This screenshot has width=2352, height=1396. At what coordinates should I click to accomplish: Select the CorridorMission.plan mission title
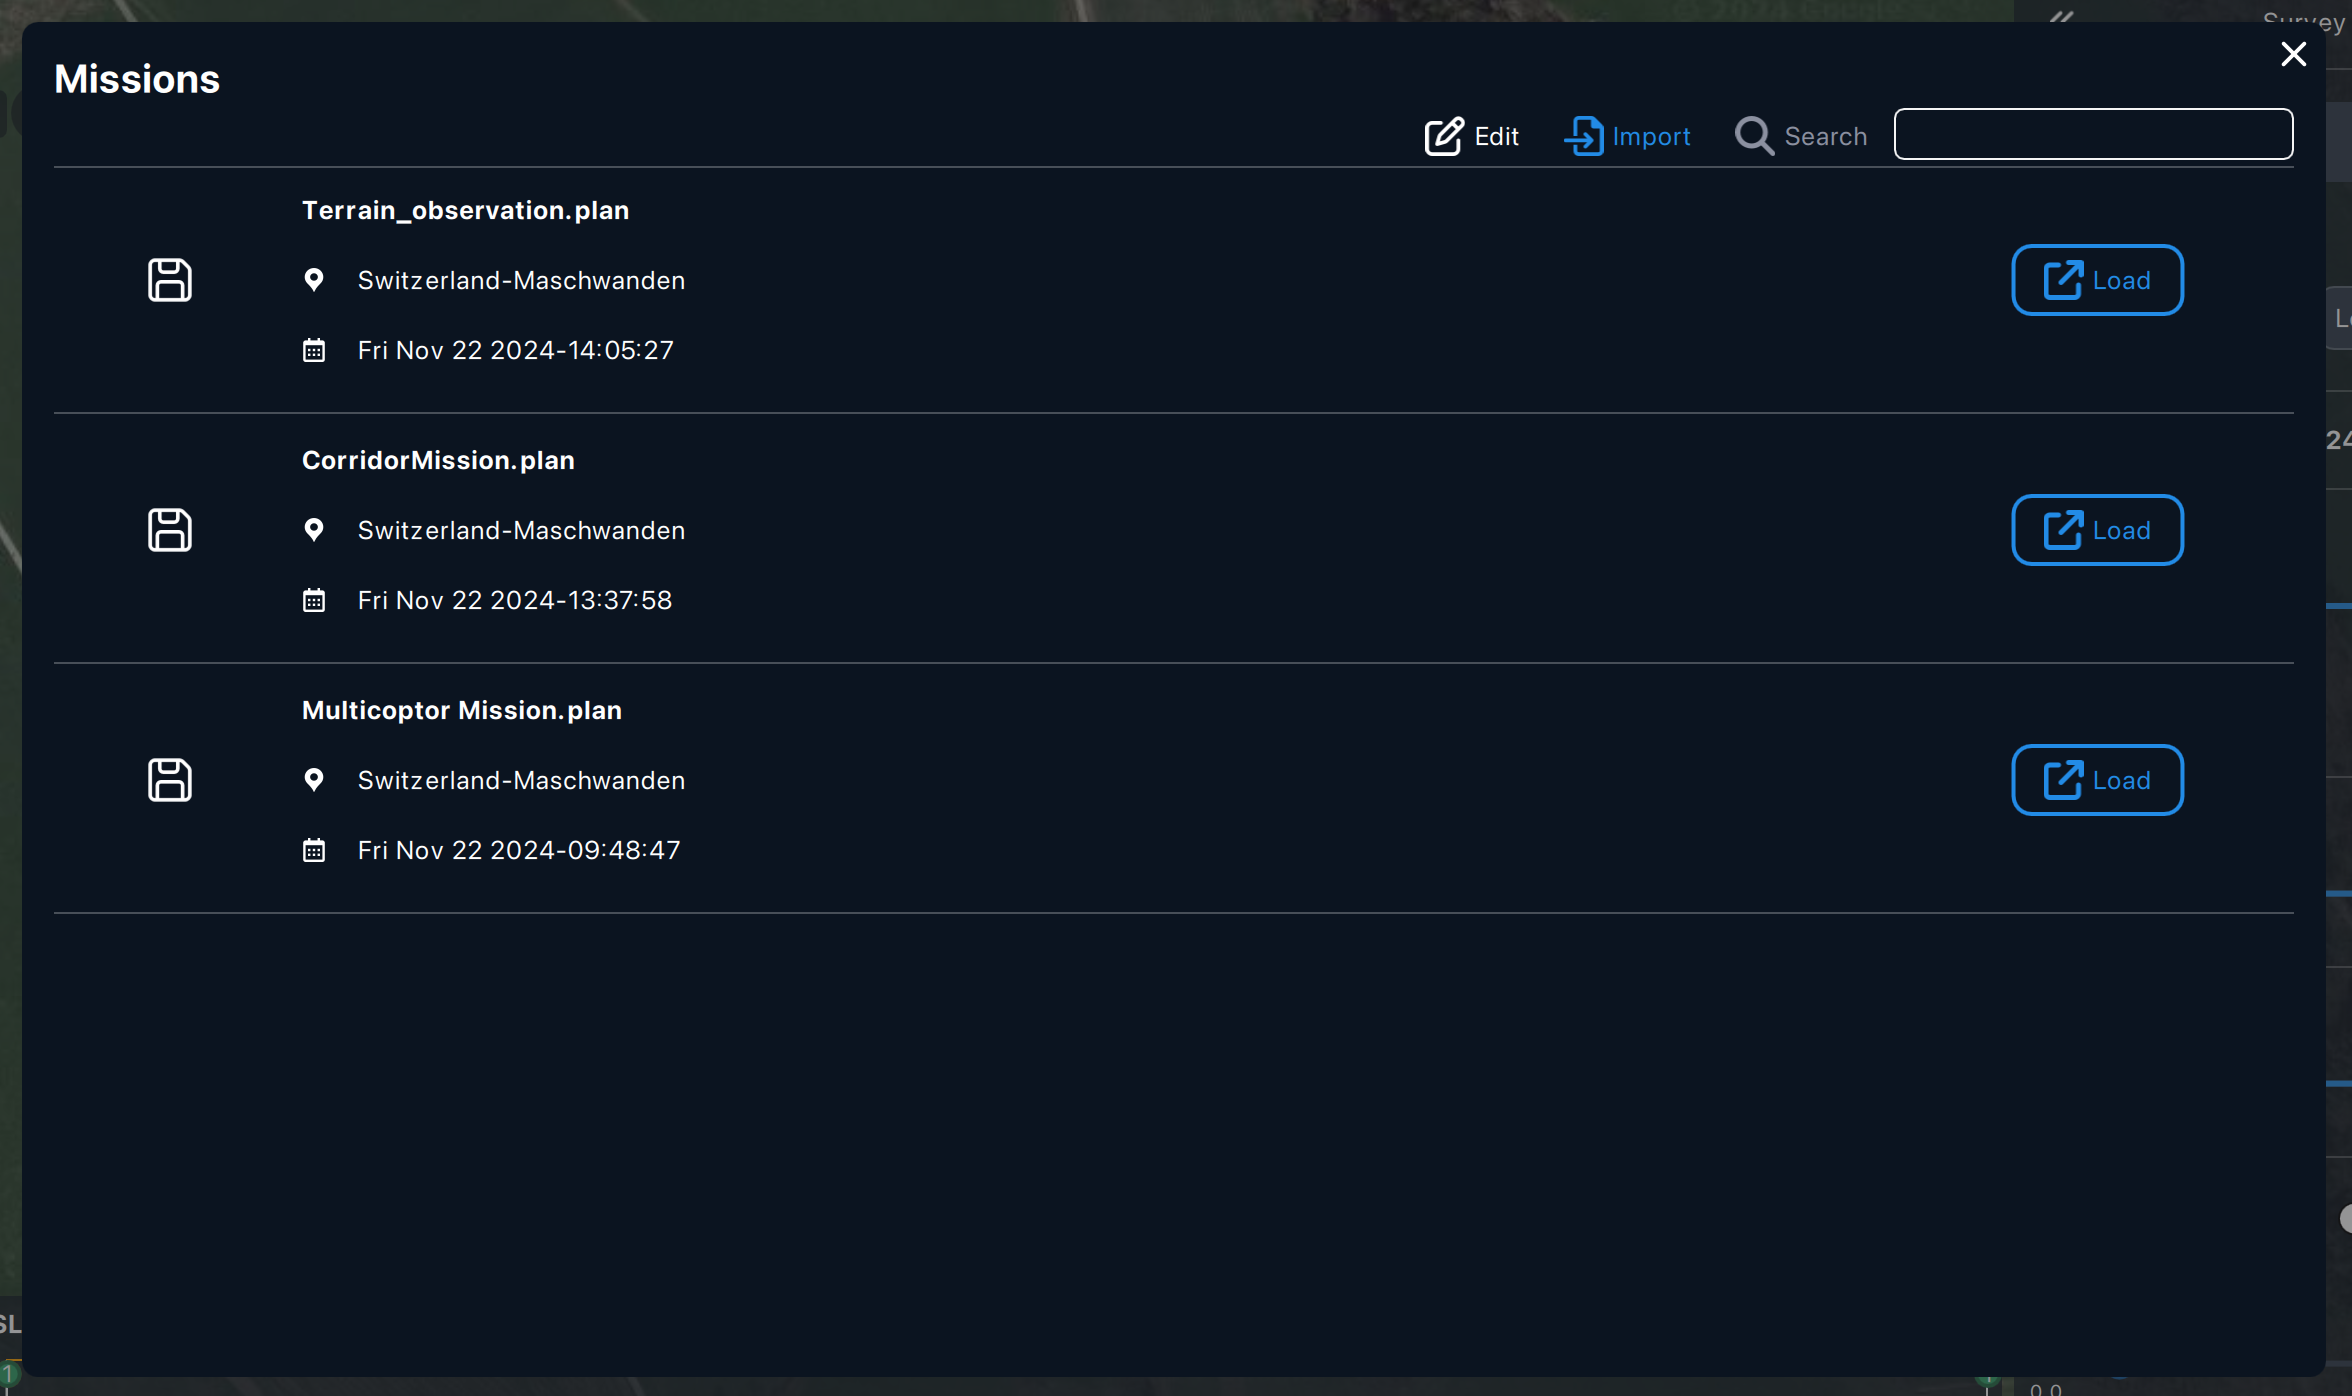tap(438, 460)
